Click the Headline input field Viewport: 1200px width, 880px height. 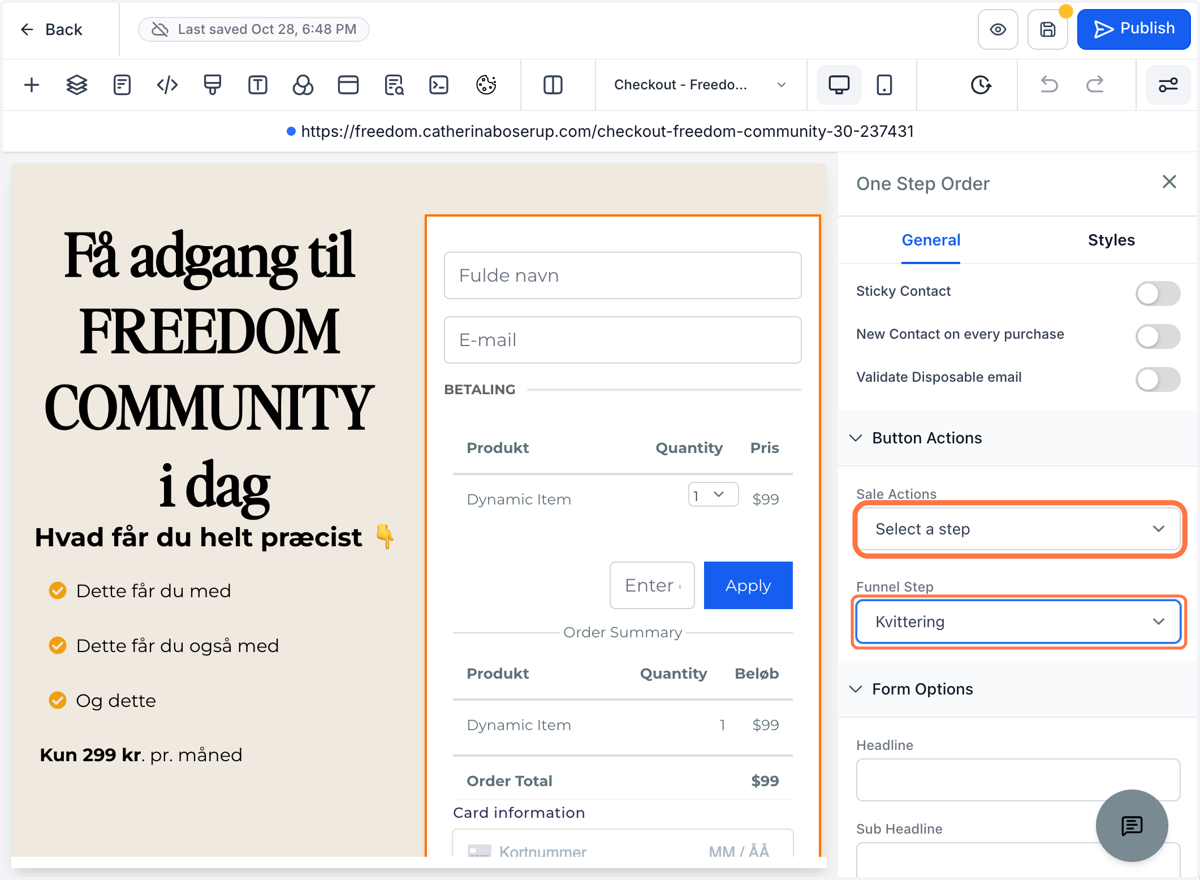click(1019, 780)
